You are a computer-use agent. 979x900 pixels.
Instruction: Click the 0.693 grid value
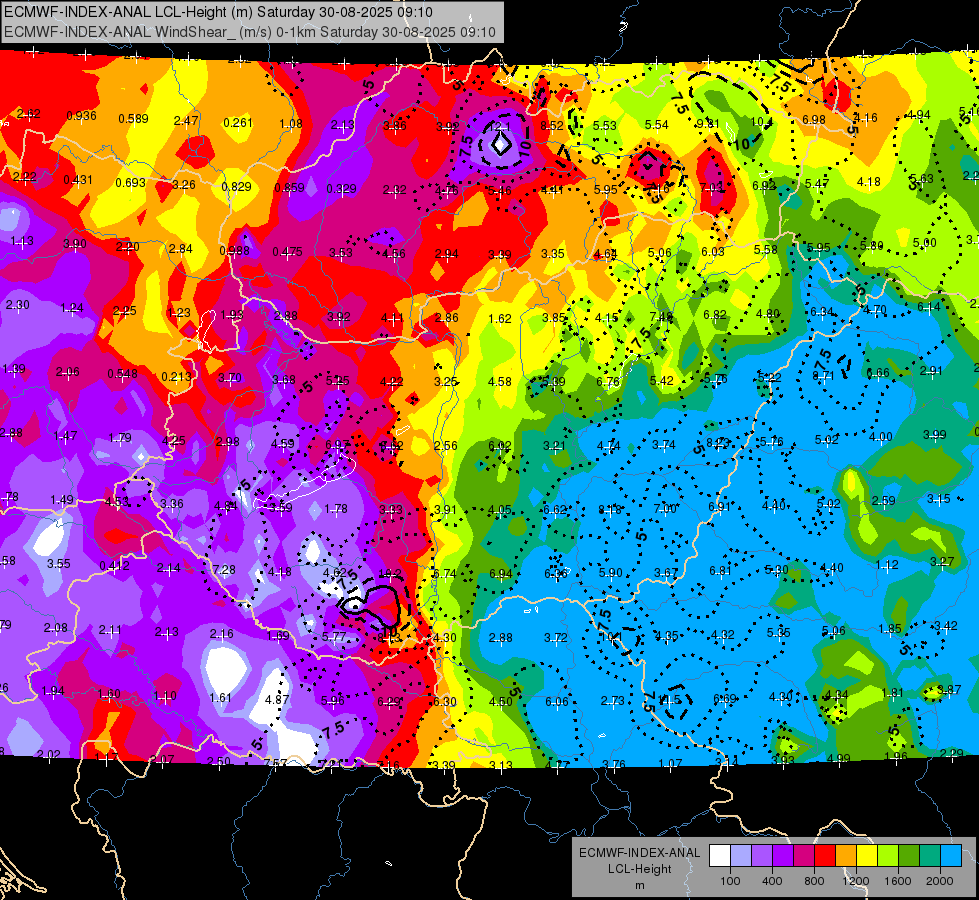(x=130, y=183)
